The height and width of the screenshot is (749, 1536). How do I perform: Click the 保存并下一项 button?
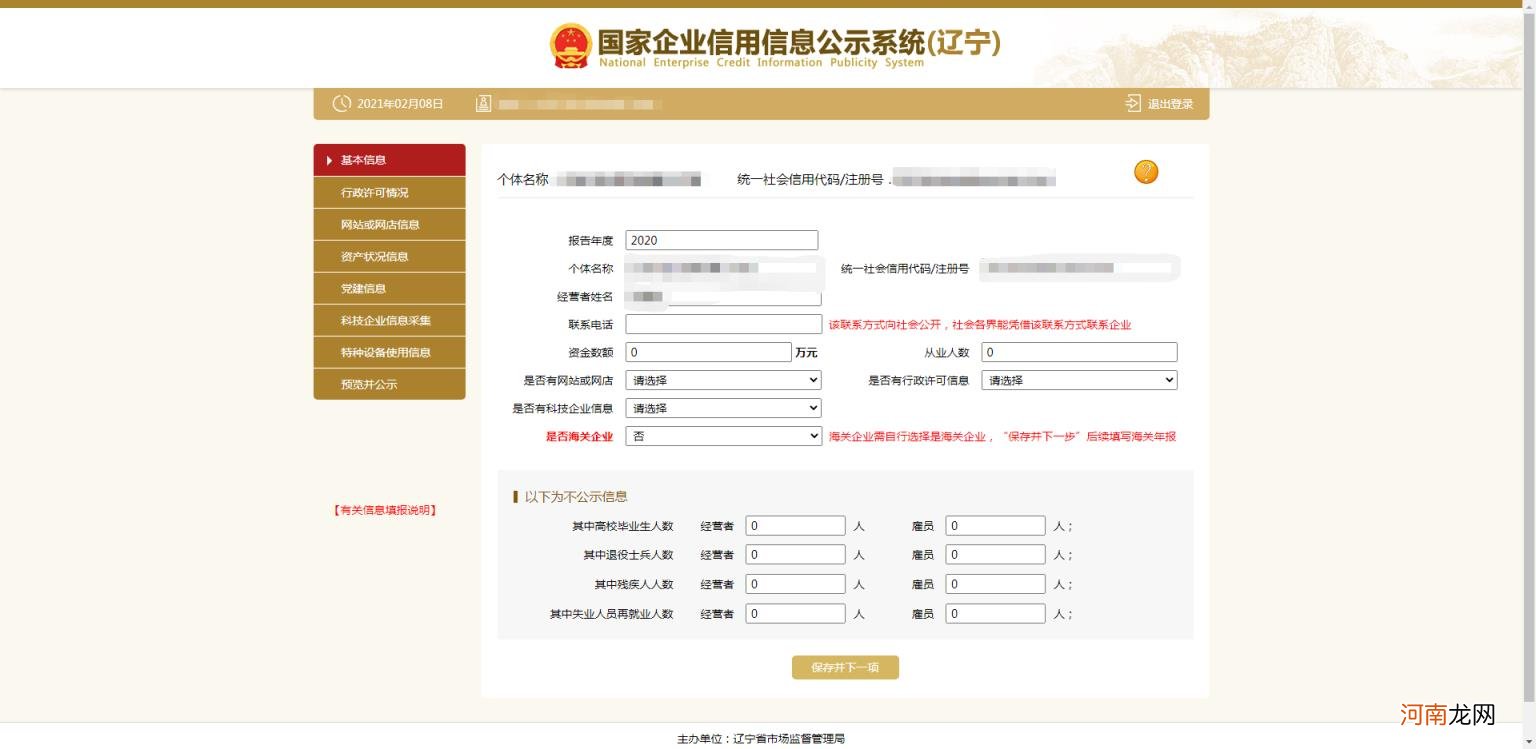point(845,667)
